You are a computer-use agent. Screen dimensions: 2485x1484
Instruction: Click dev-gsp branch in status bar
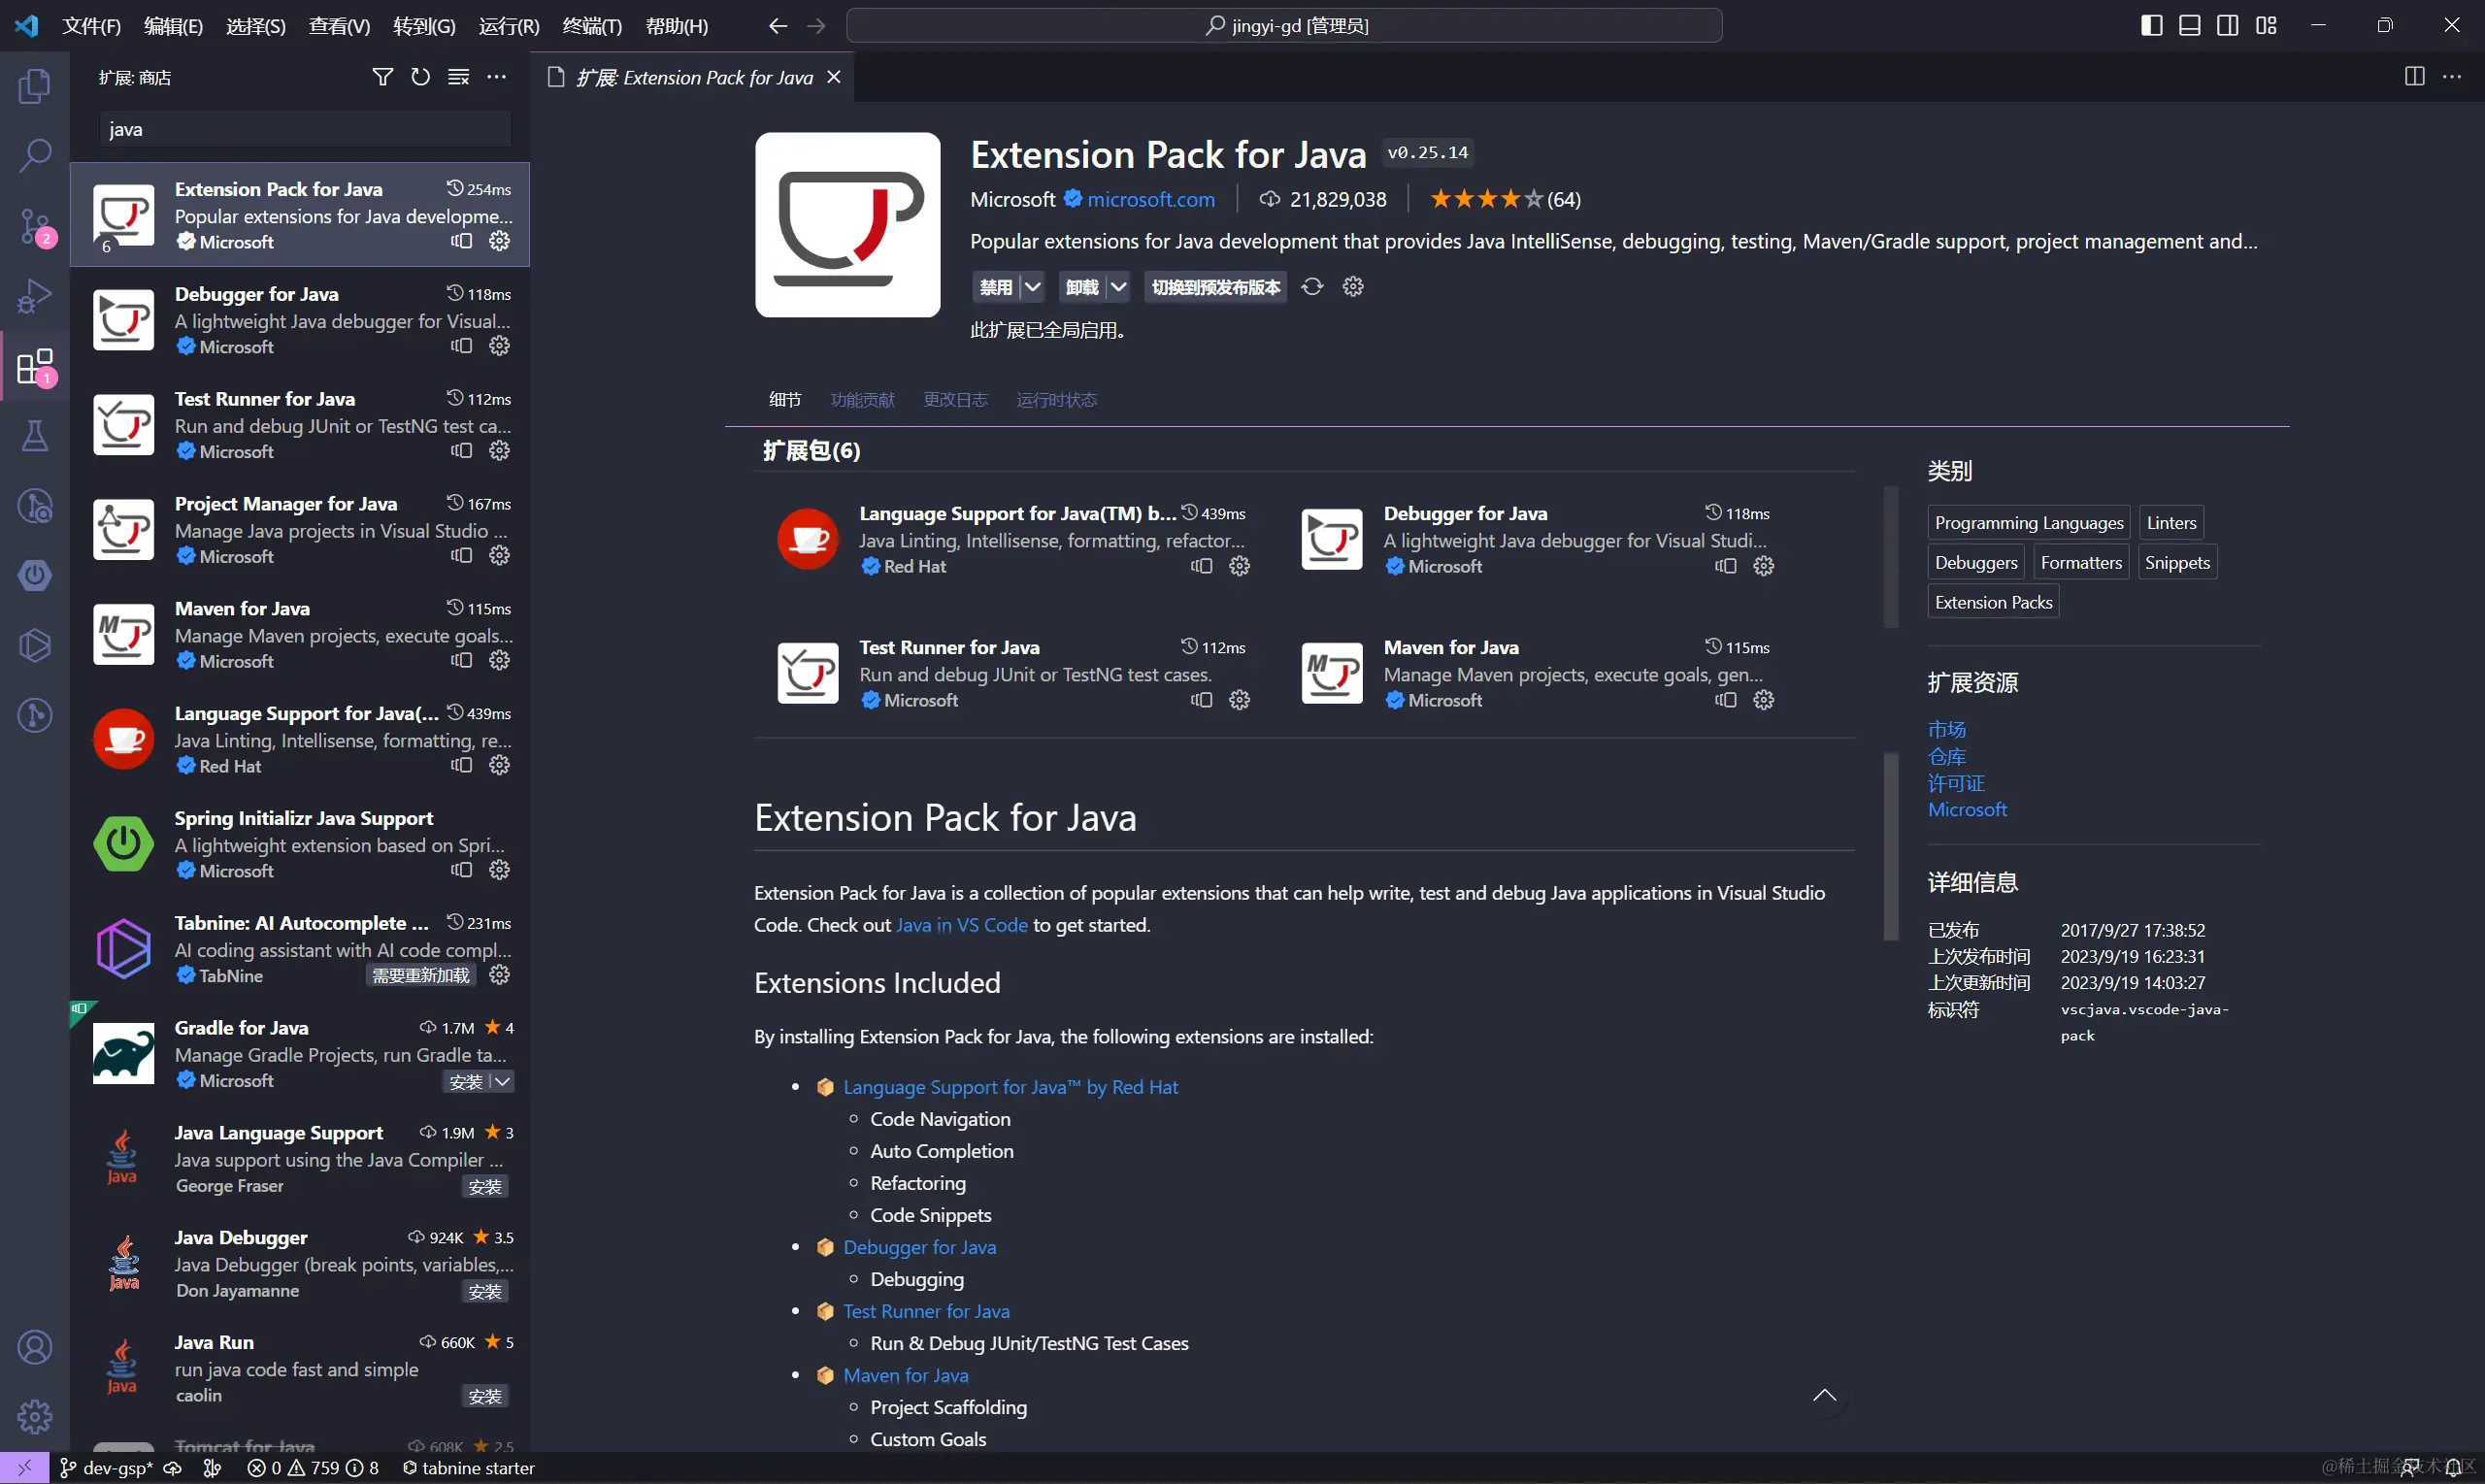click(x=106, y=1468)
